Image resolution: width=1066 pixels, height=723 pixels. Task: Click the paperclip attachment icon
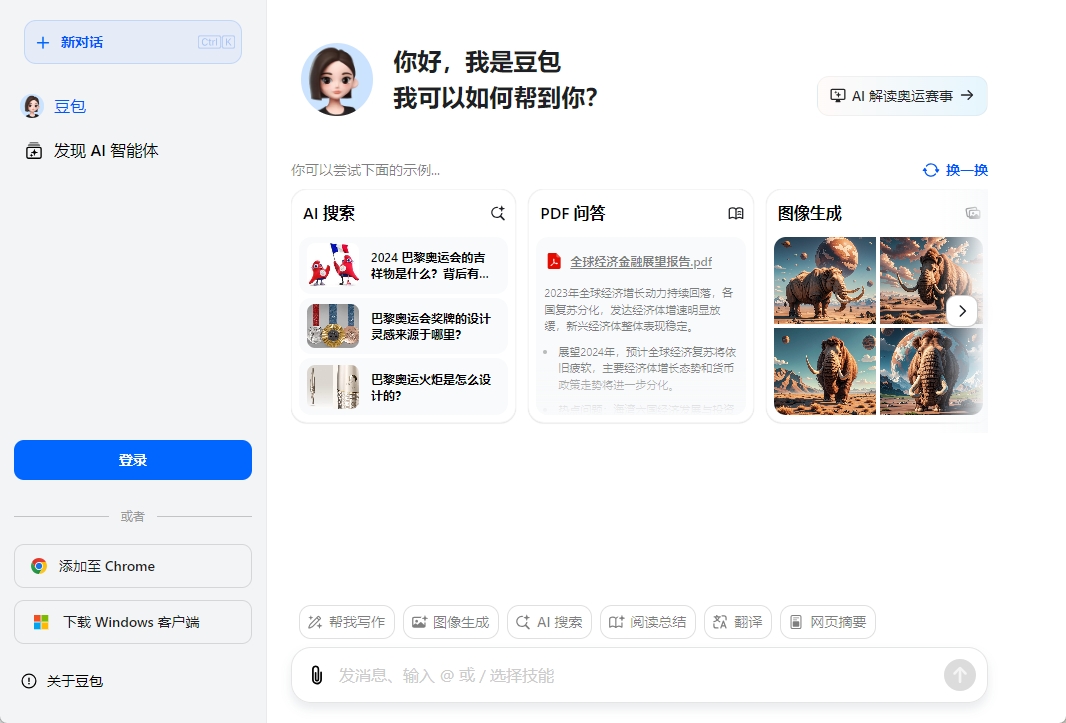click(x=317, y=675)
